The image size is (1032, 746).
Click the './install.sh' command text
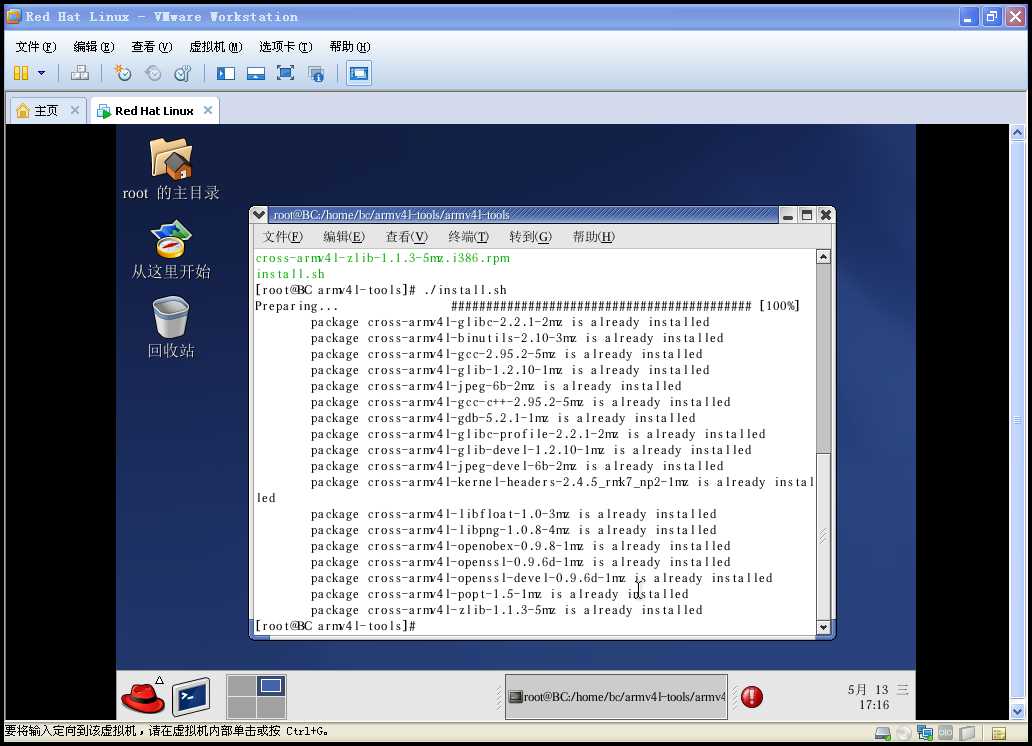click(465, 290)
